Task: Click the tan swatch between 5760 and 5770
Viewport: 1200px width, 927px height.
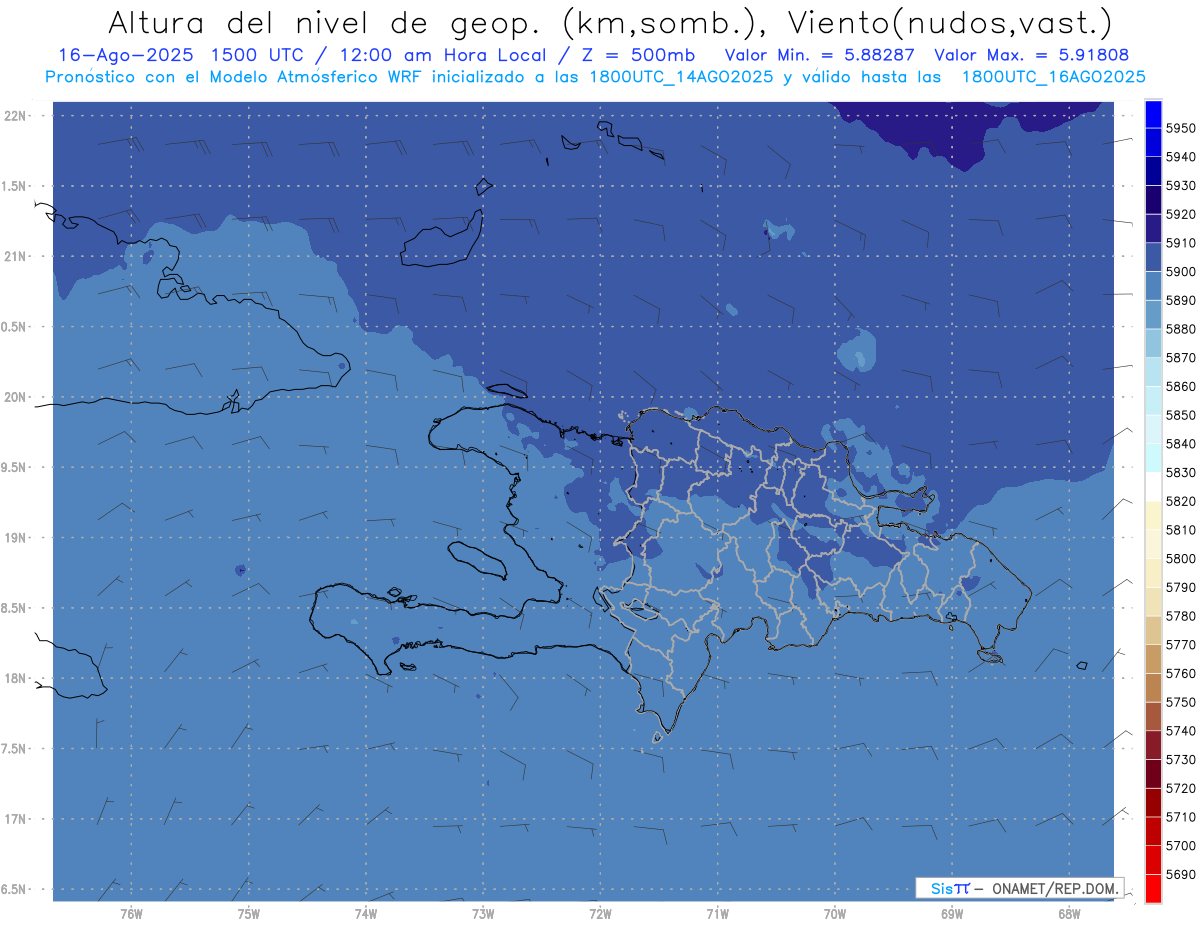Action: coord(1153,659)
